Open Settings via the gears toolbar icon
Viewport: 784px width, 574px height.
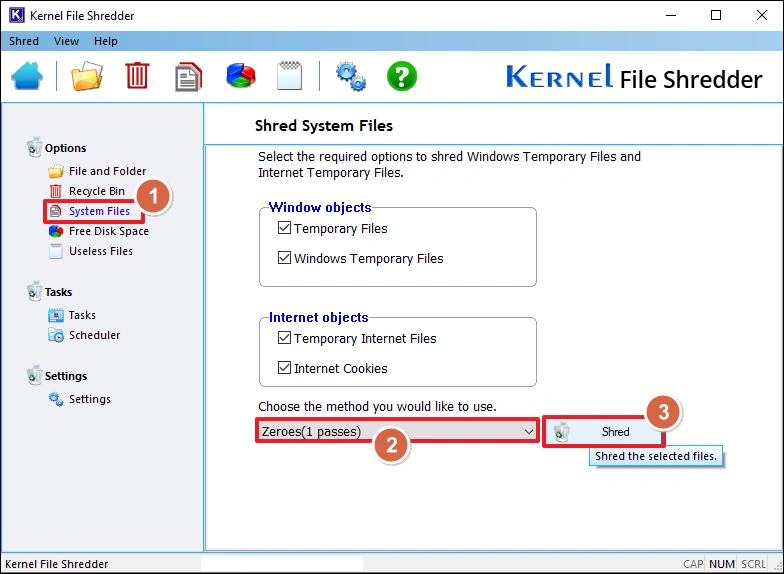[x=350, y=76]
